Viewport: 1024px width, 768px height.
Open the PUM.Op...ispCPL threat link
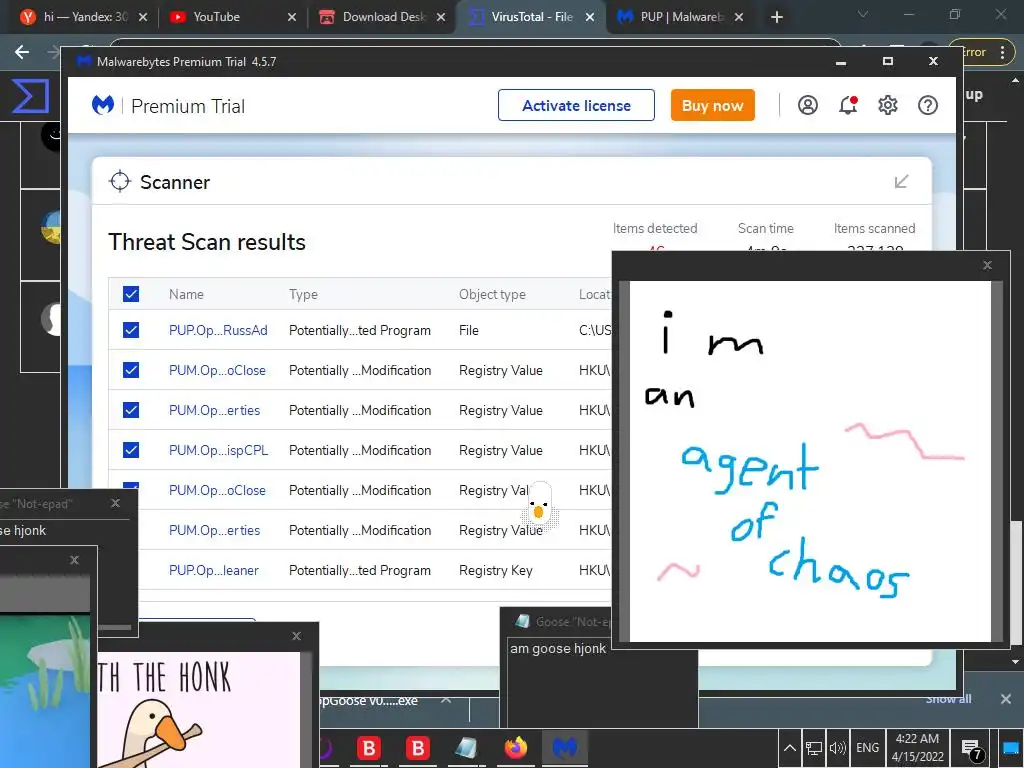[x=218, y=451]
